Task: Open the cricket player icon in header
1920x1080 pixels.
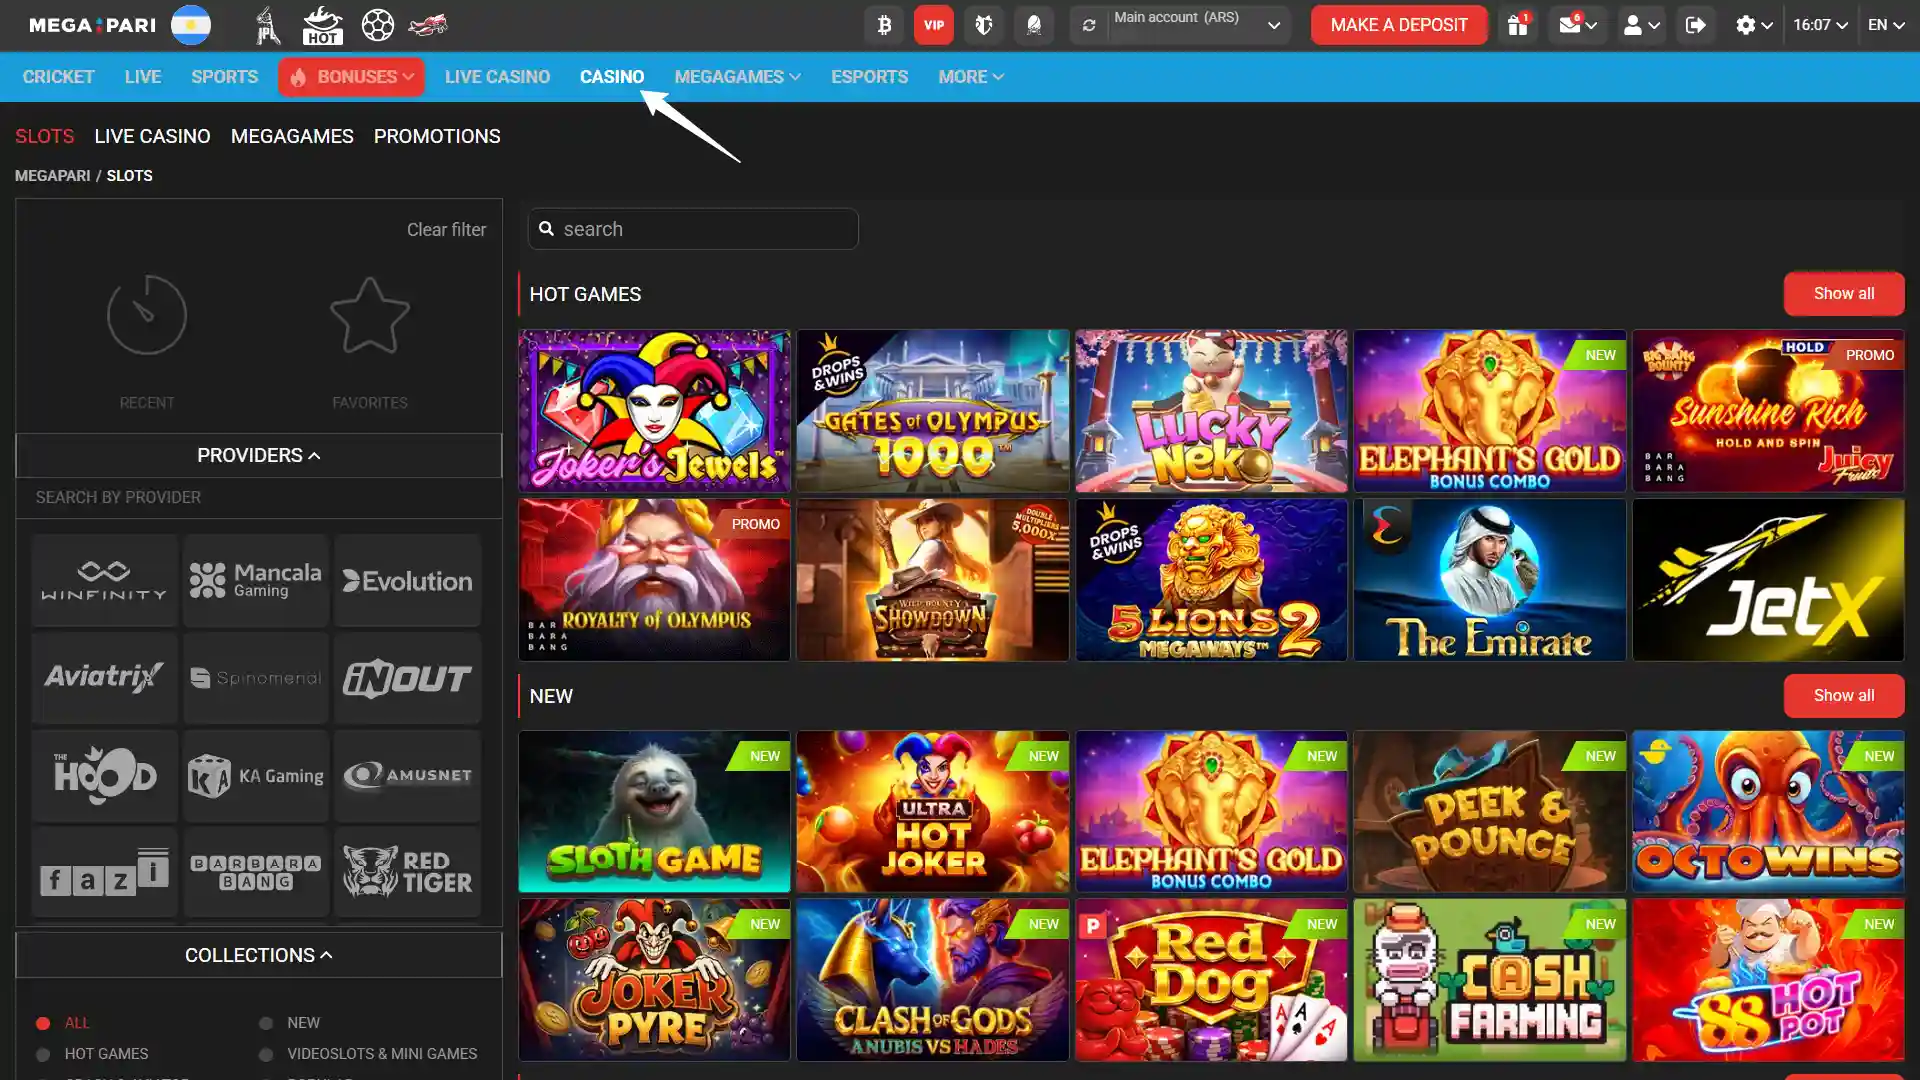Action: [267, 25]
